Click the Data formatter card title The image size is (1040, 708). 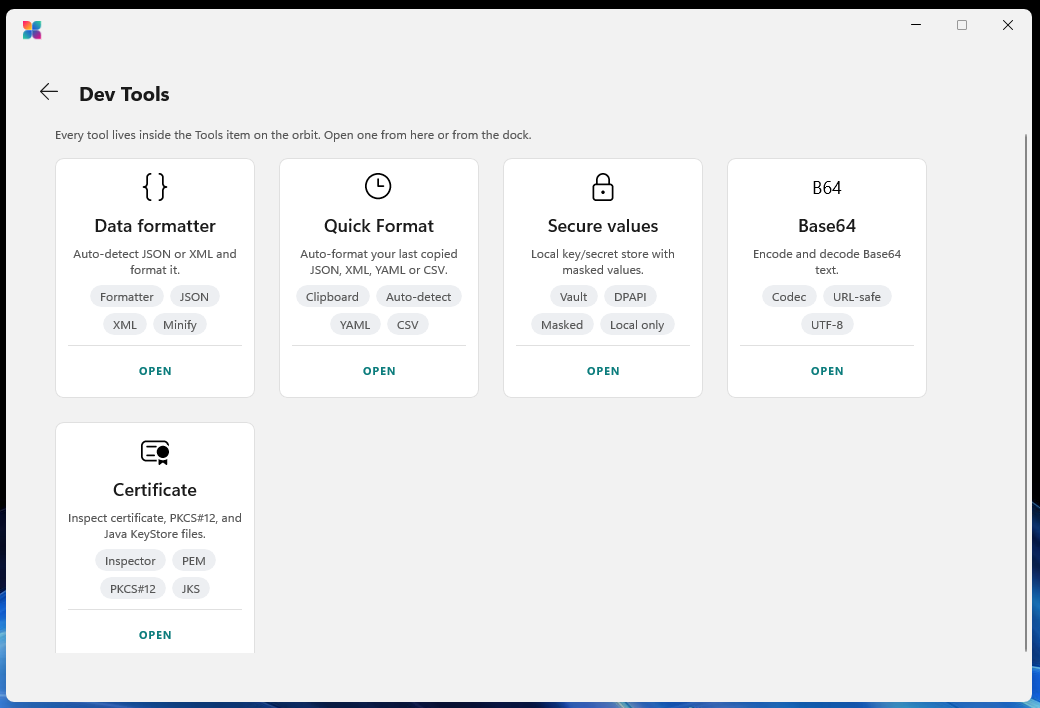click(155, 226)
